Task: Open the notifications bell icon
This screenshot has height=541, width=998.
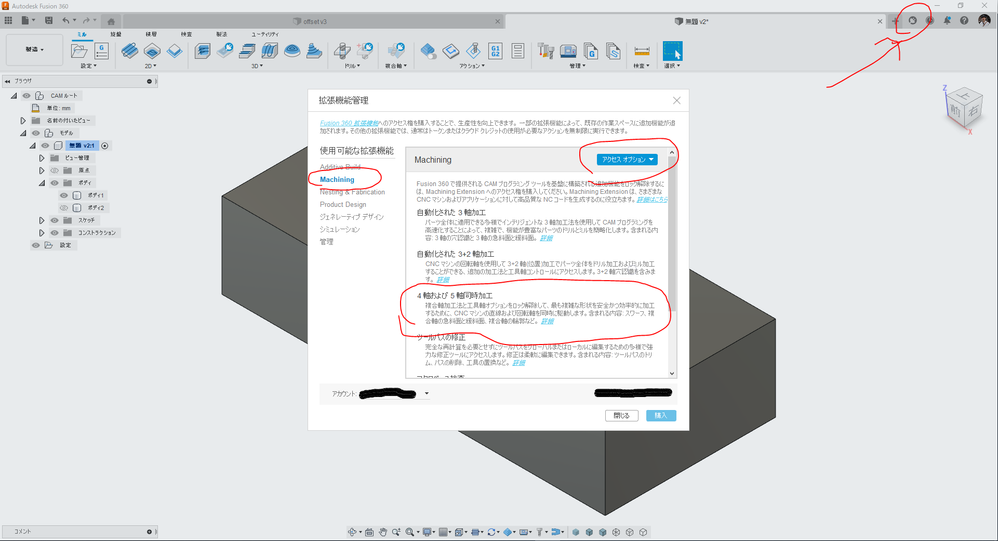Action: pyautogui.click(x=947, y=20)
